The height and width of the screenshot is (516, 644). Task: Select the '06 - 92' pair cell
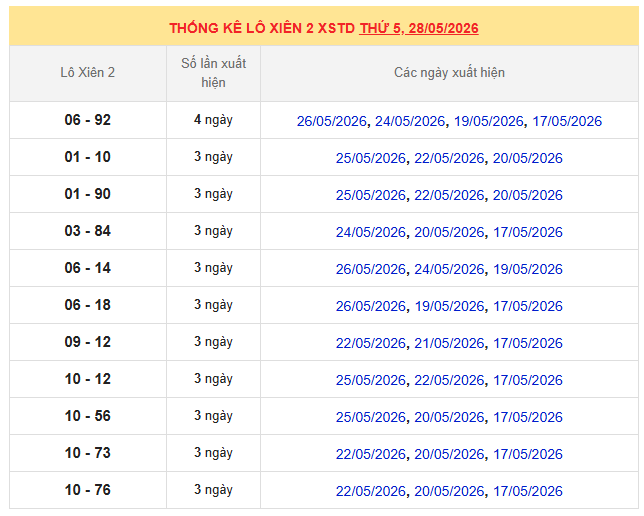click(87, 120)
